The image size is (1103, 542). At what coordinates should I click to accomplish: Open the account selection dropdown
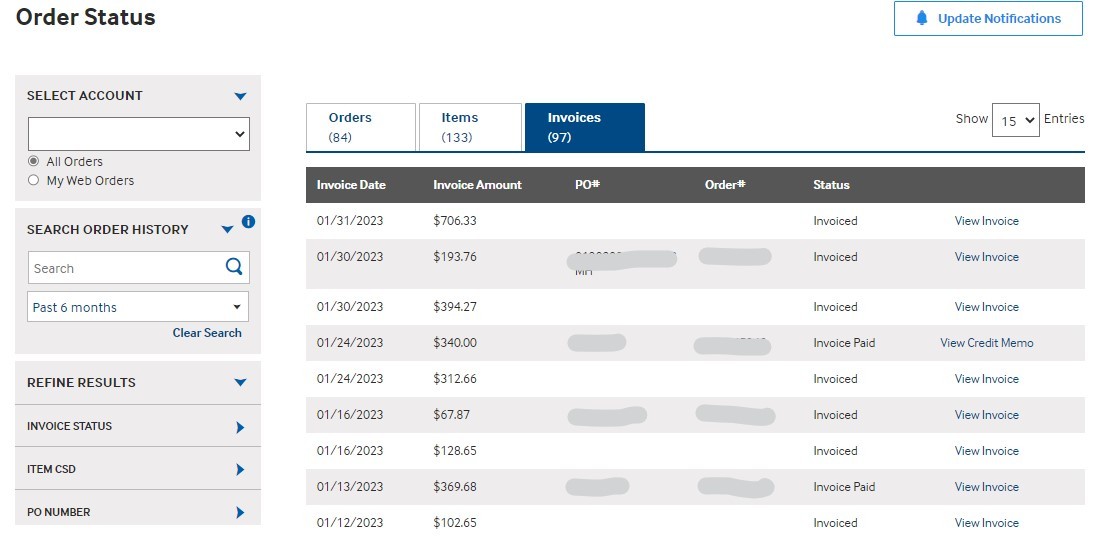pos(138,134)
